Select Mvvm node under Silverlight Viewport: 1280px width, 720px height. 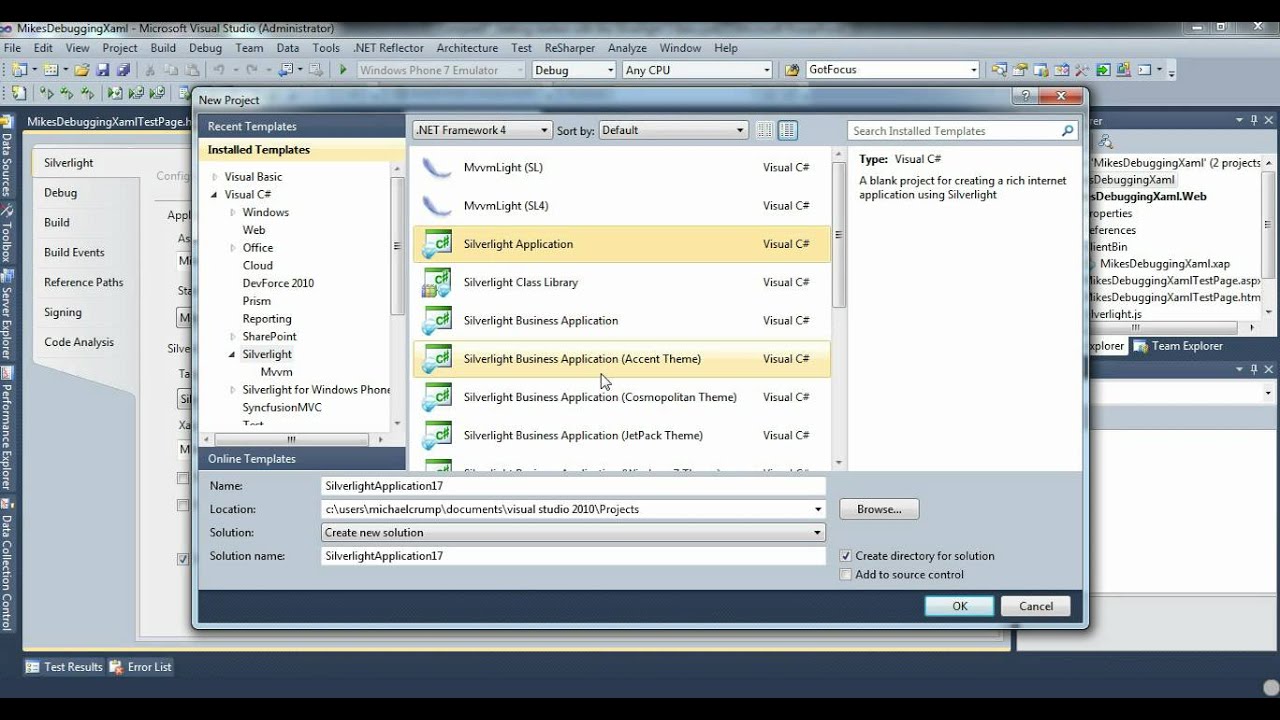(x=277, y=372)
